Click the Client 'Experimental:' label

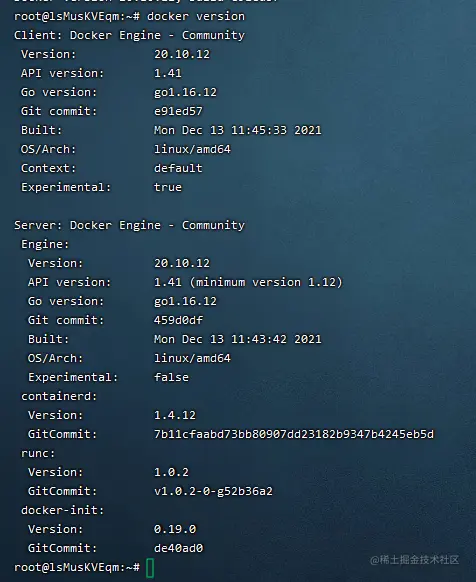click(66, 187)
